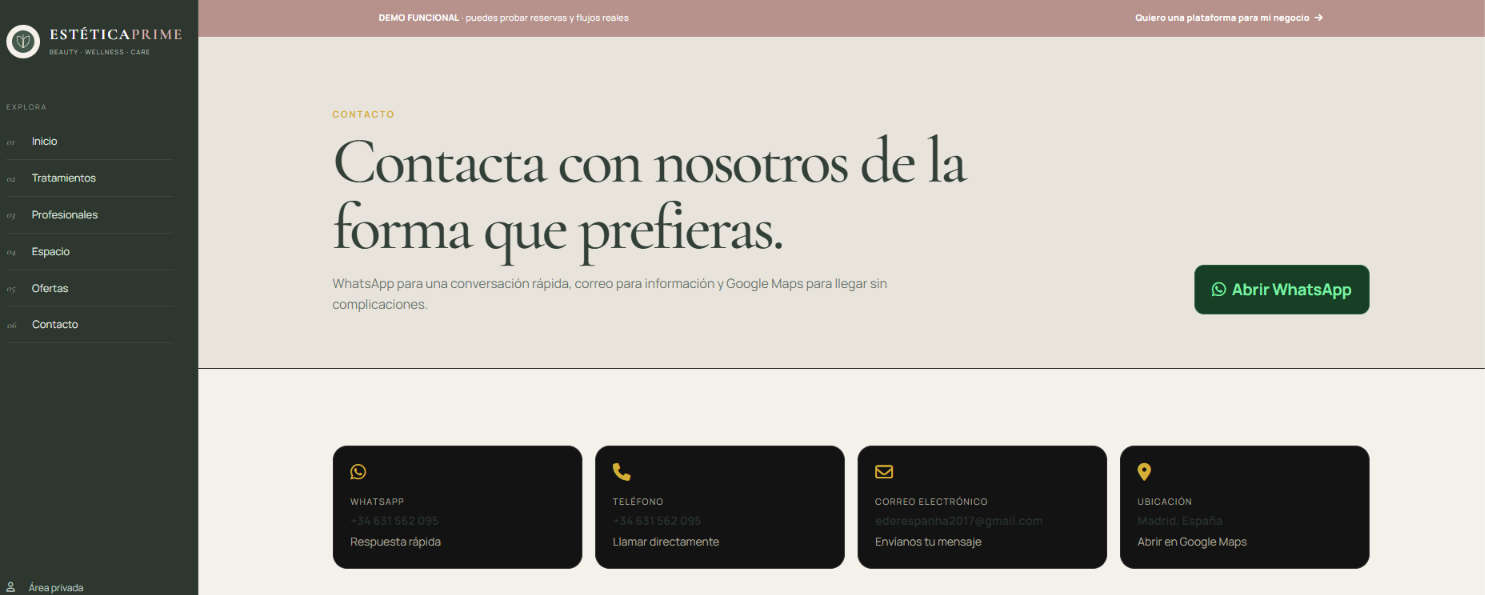Screen dimensions: 1485x595
Task: Click the envelope icon on the email card
Action: tap(884, 472)
